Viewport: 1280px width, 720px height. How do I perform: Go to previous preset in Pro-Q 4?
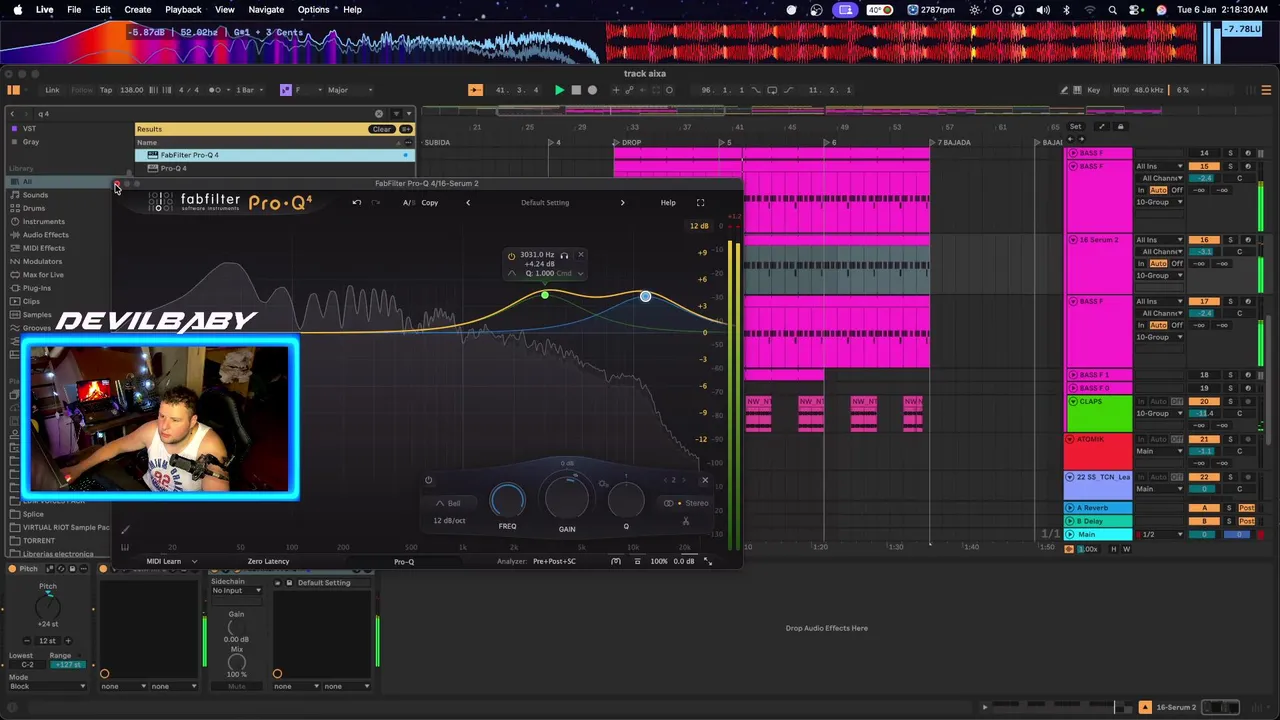pyautogui.click(x=468, y=203)
